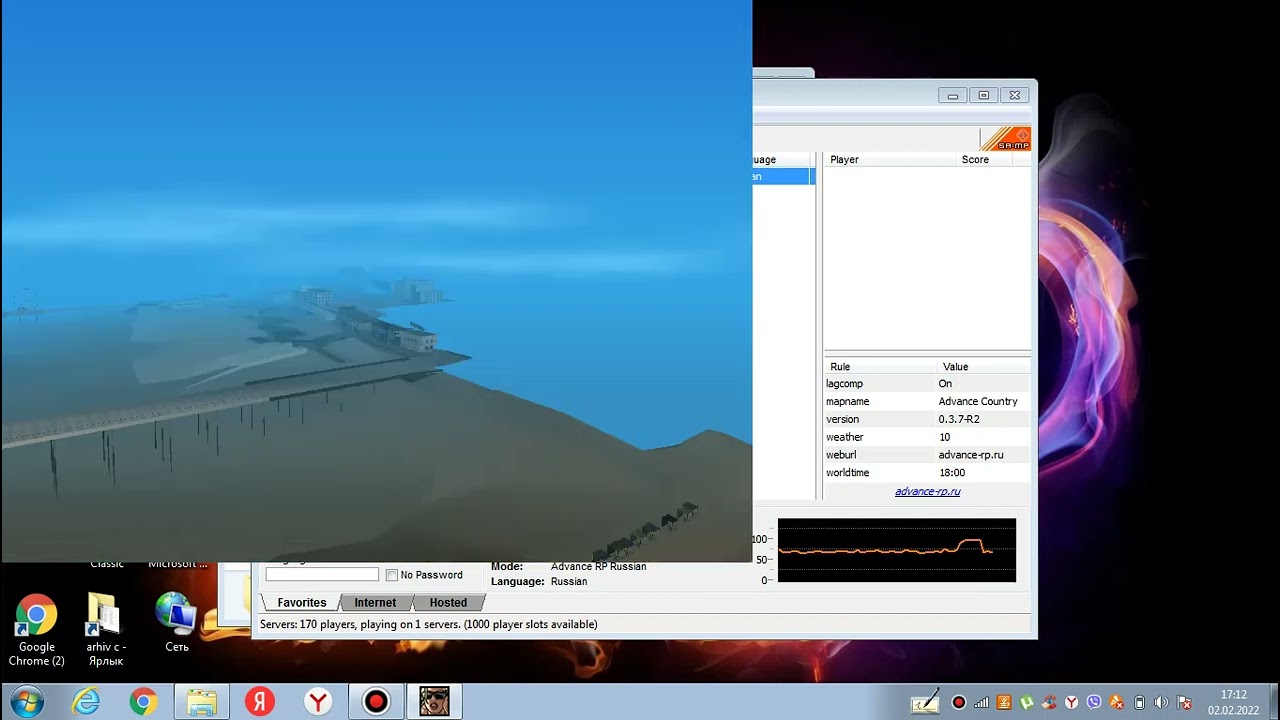Open the Google Chrome (2) desktop shortcut
Image resolution: width=1280 pixels, height=720 pixels.
[x=36, y=630]
